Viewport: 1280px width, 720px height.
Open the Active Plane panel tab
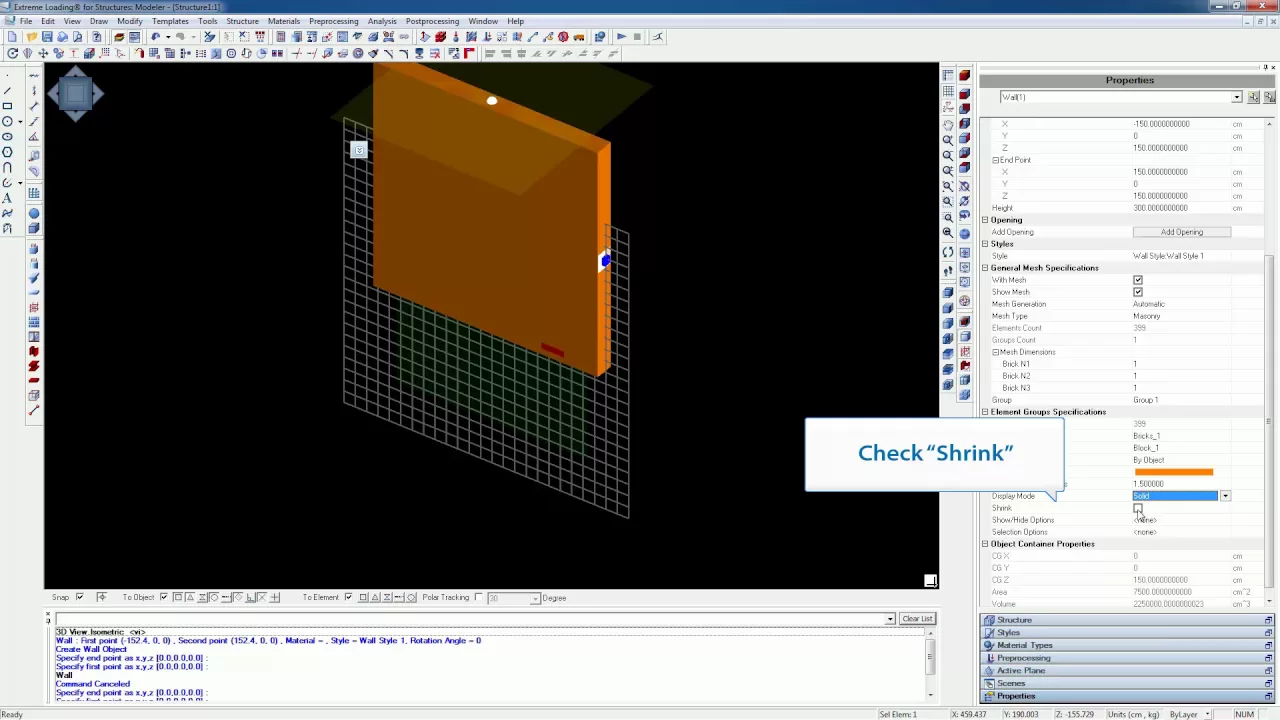coord(1126,671)
